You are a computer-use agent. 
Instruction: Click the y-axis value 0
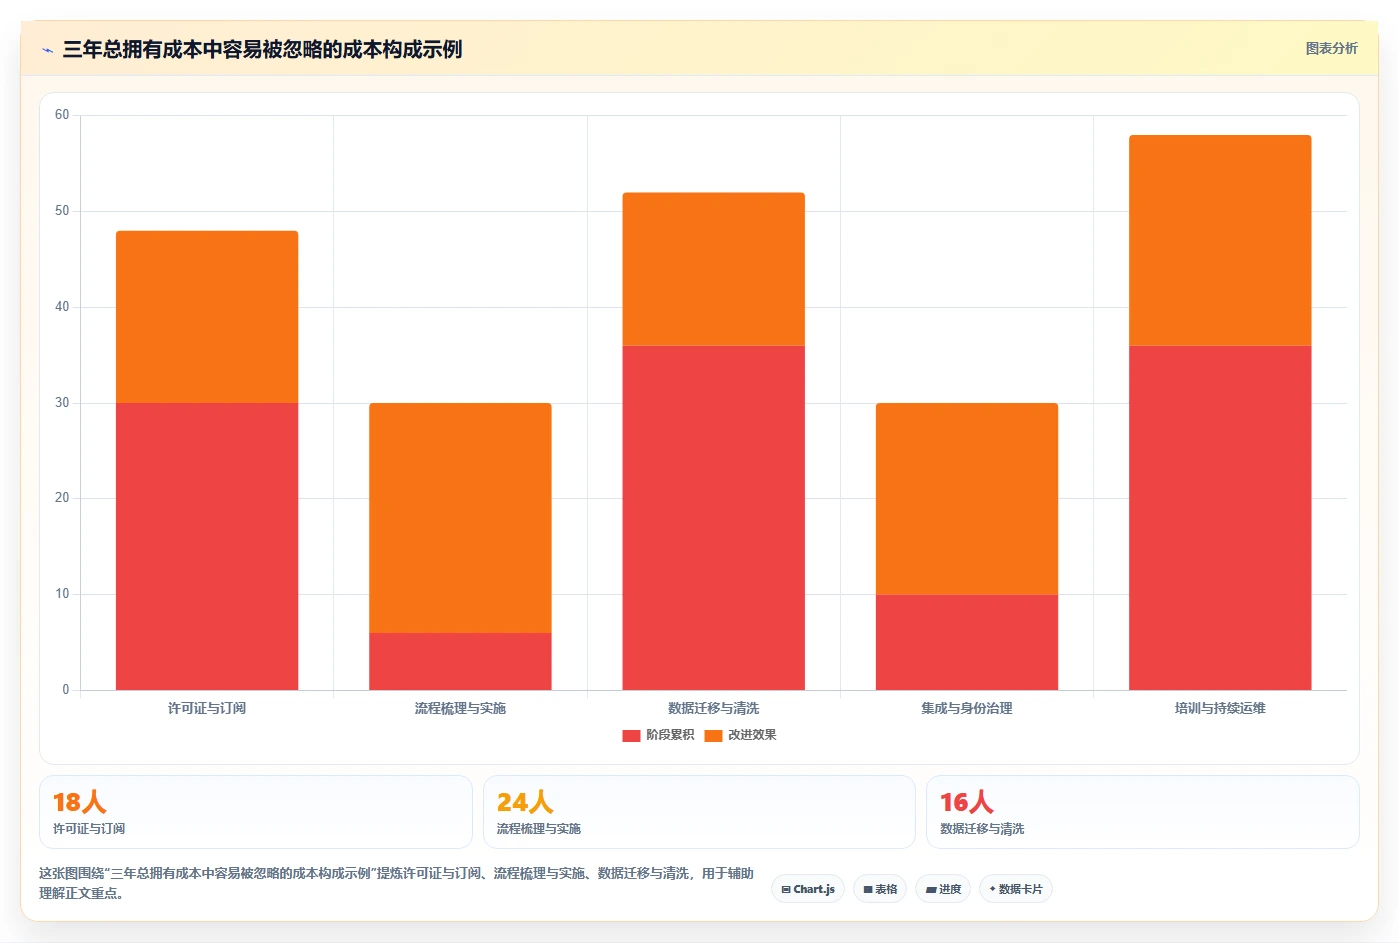(x=66, y=690)
